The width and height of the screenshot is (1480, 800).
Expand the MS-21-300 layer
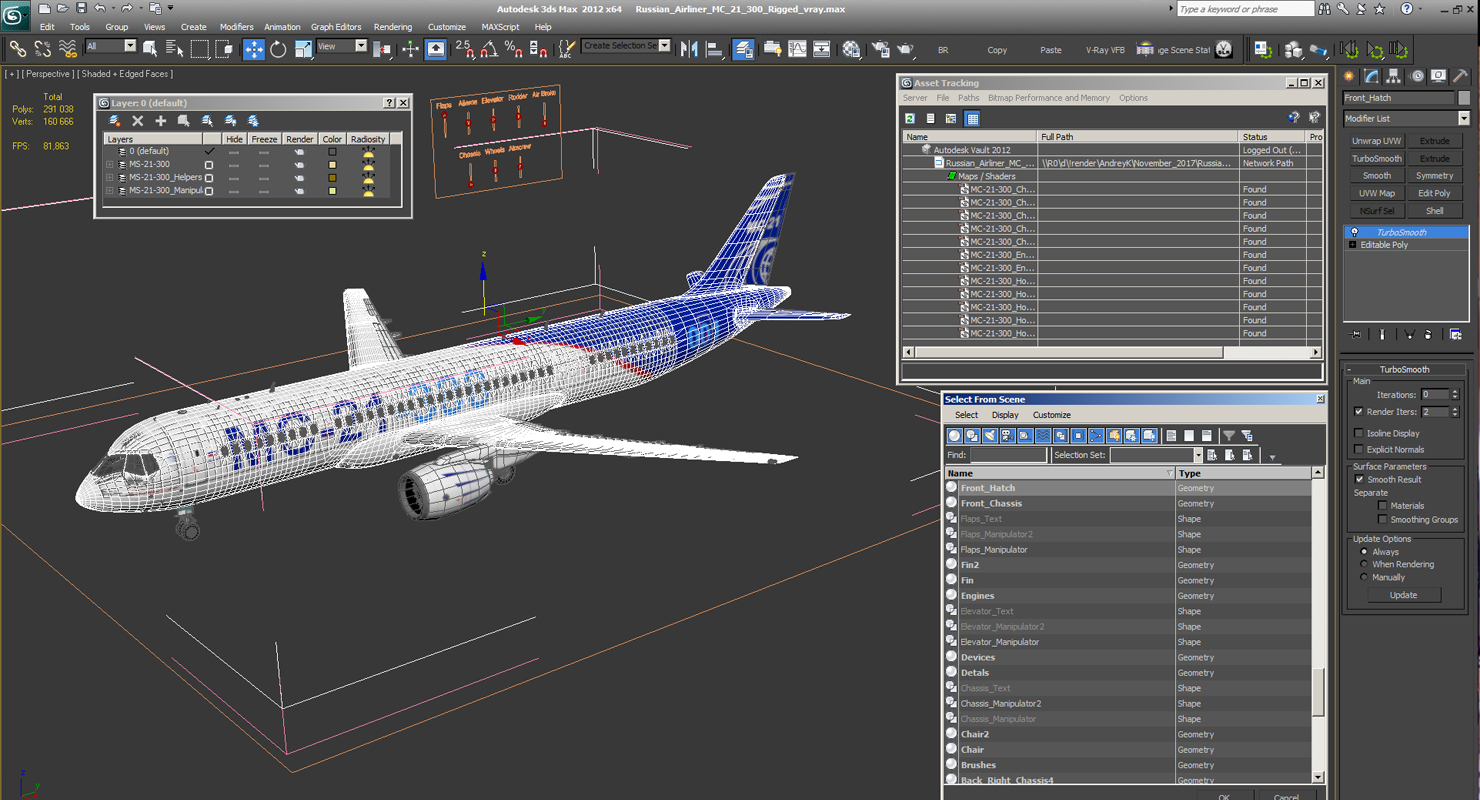point(110,164)
